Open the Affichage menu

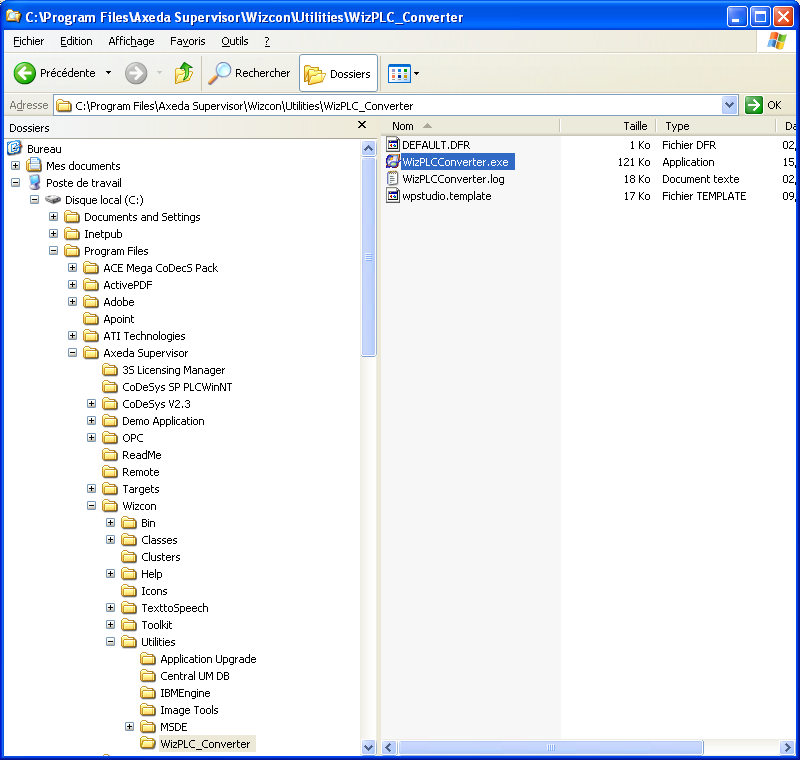[x=131, y=41]
